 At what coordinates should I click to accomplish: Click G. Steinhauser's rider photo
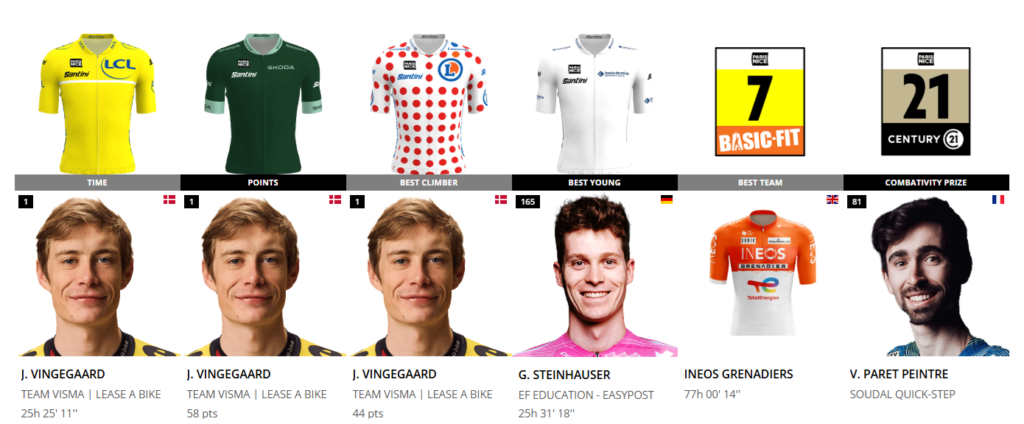[x=595, y=274]
